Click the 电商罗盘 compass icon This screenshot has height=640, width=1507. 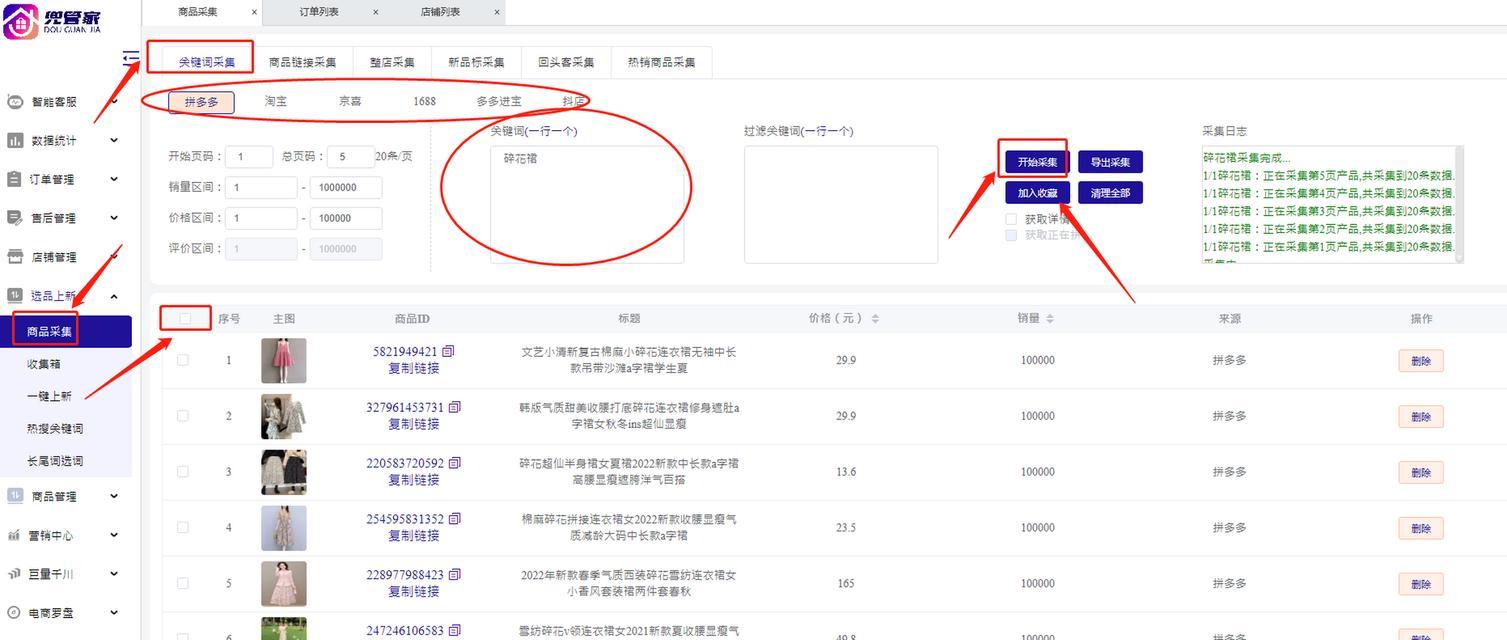click(15, 613)
